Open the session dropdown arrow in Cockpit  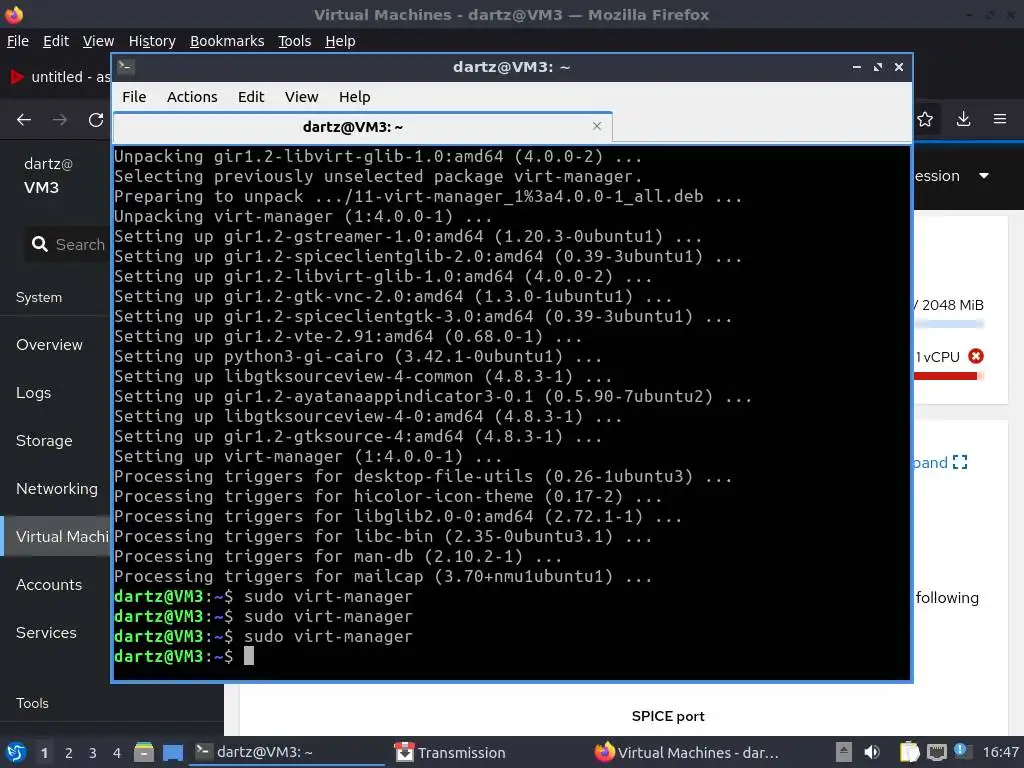coord(984,176)
